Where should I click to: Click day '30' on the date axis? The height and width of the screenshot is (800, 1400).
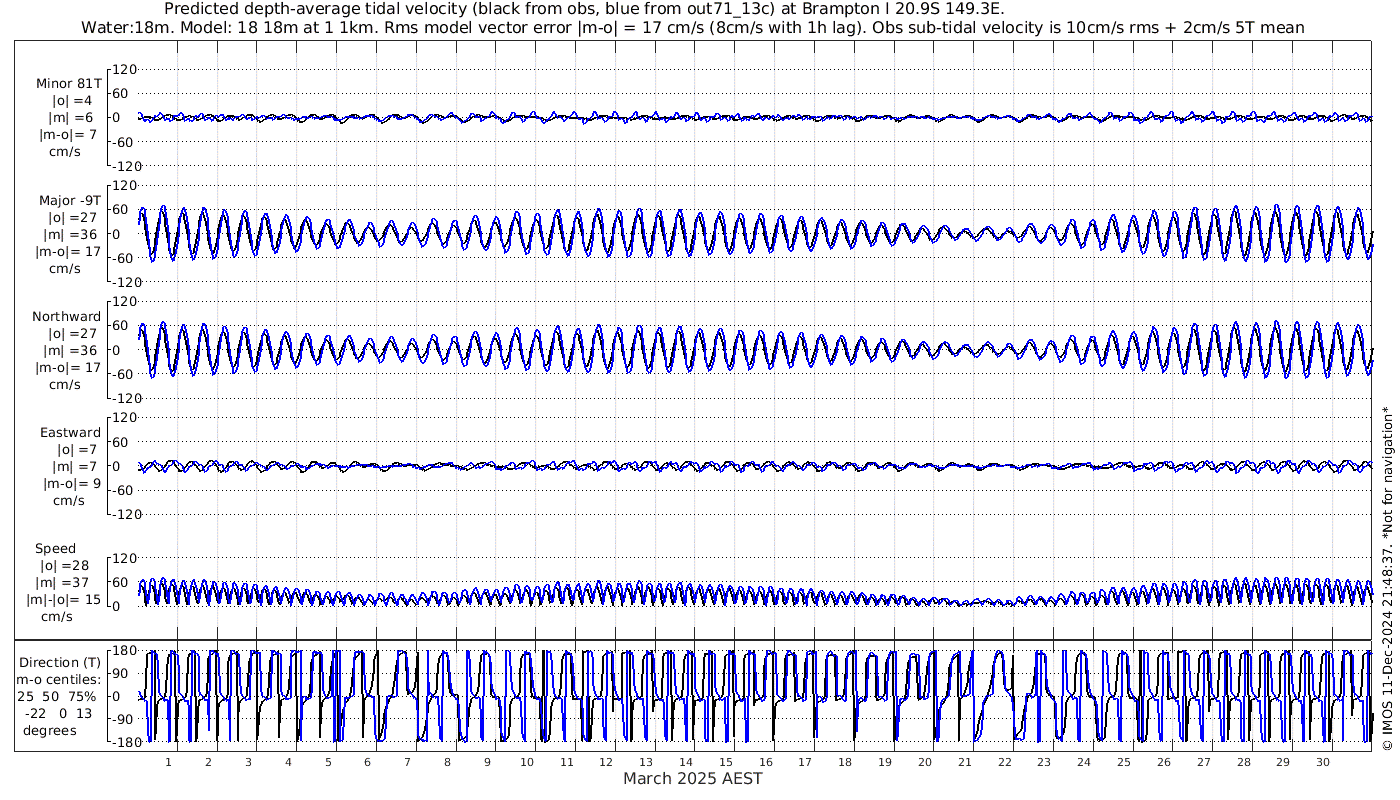tap(1323, 762)
